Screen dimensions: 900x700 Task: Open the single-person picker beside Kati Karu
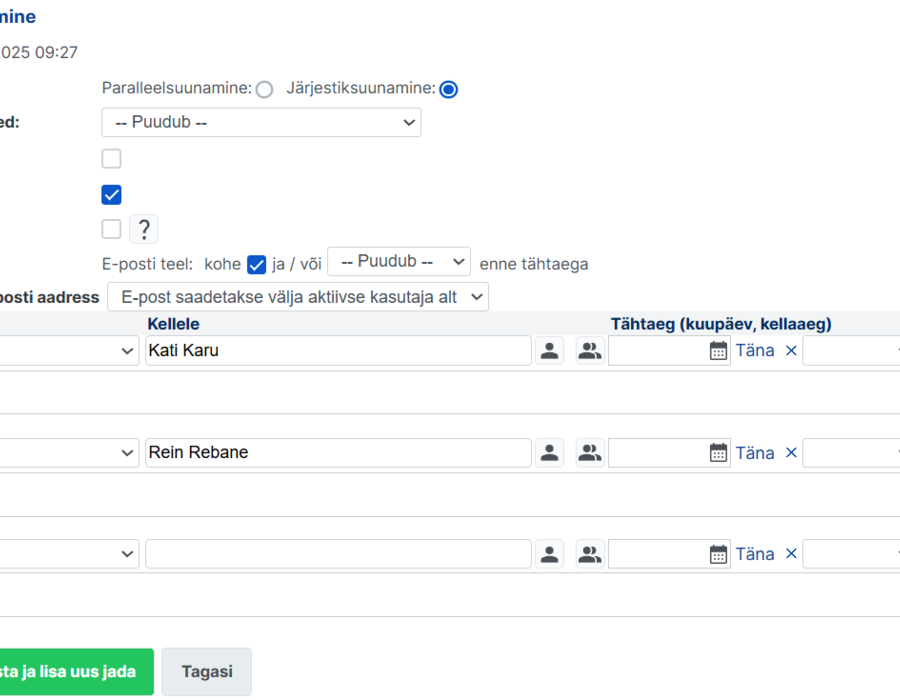pos(549,351)
